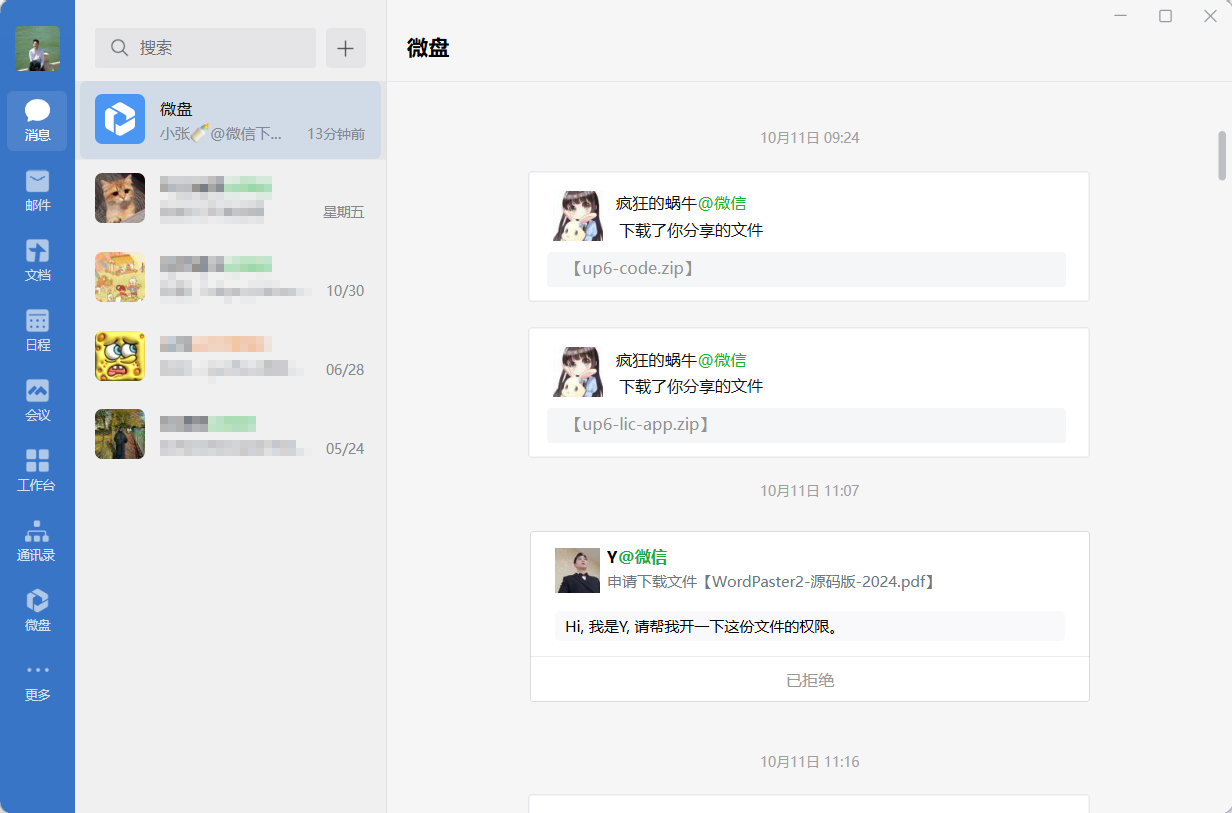Click the permission request message text

701,627
